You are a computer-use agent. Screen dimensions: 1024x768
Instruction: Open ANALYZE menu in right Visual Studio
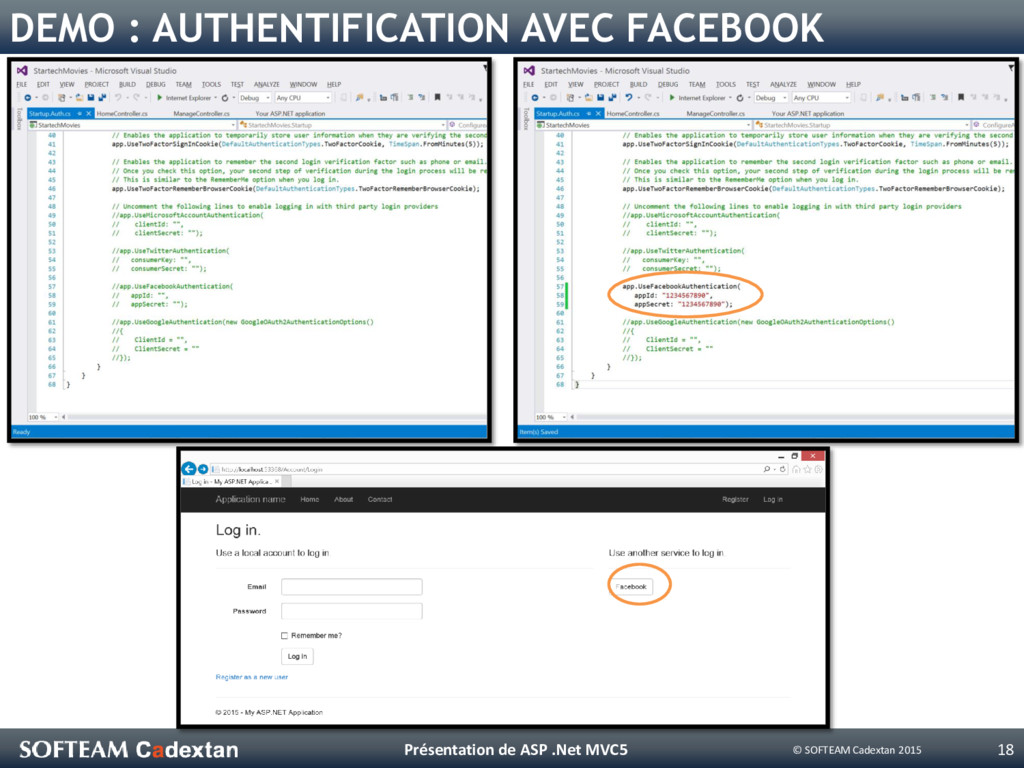[783, 84]
